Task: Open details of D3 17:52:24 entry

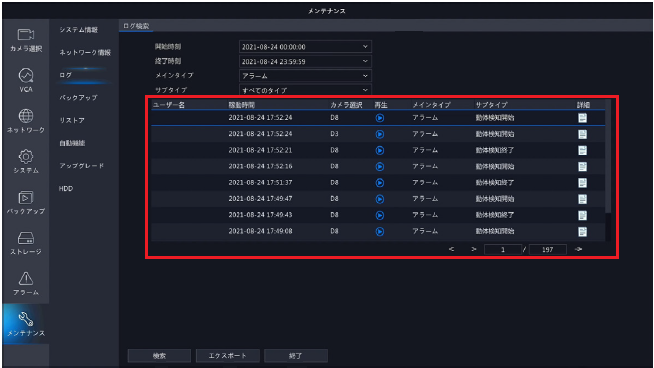Action: (x=583, y=134)
